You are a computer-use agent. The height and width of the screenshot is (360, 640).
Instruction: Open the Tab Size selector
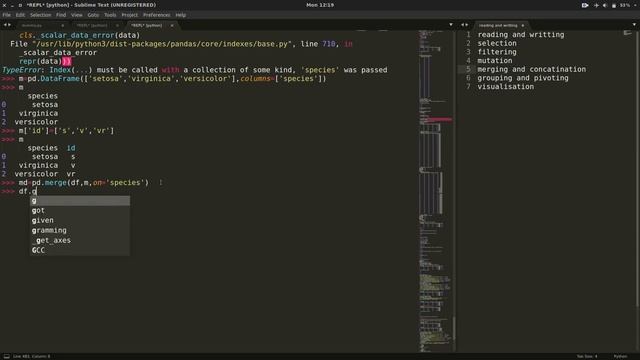click(587, 356)
